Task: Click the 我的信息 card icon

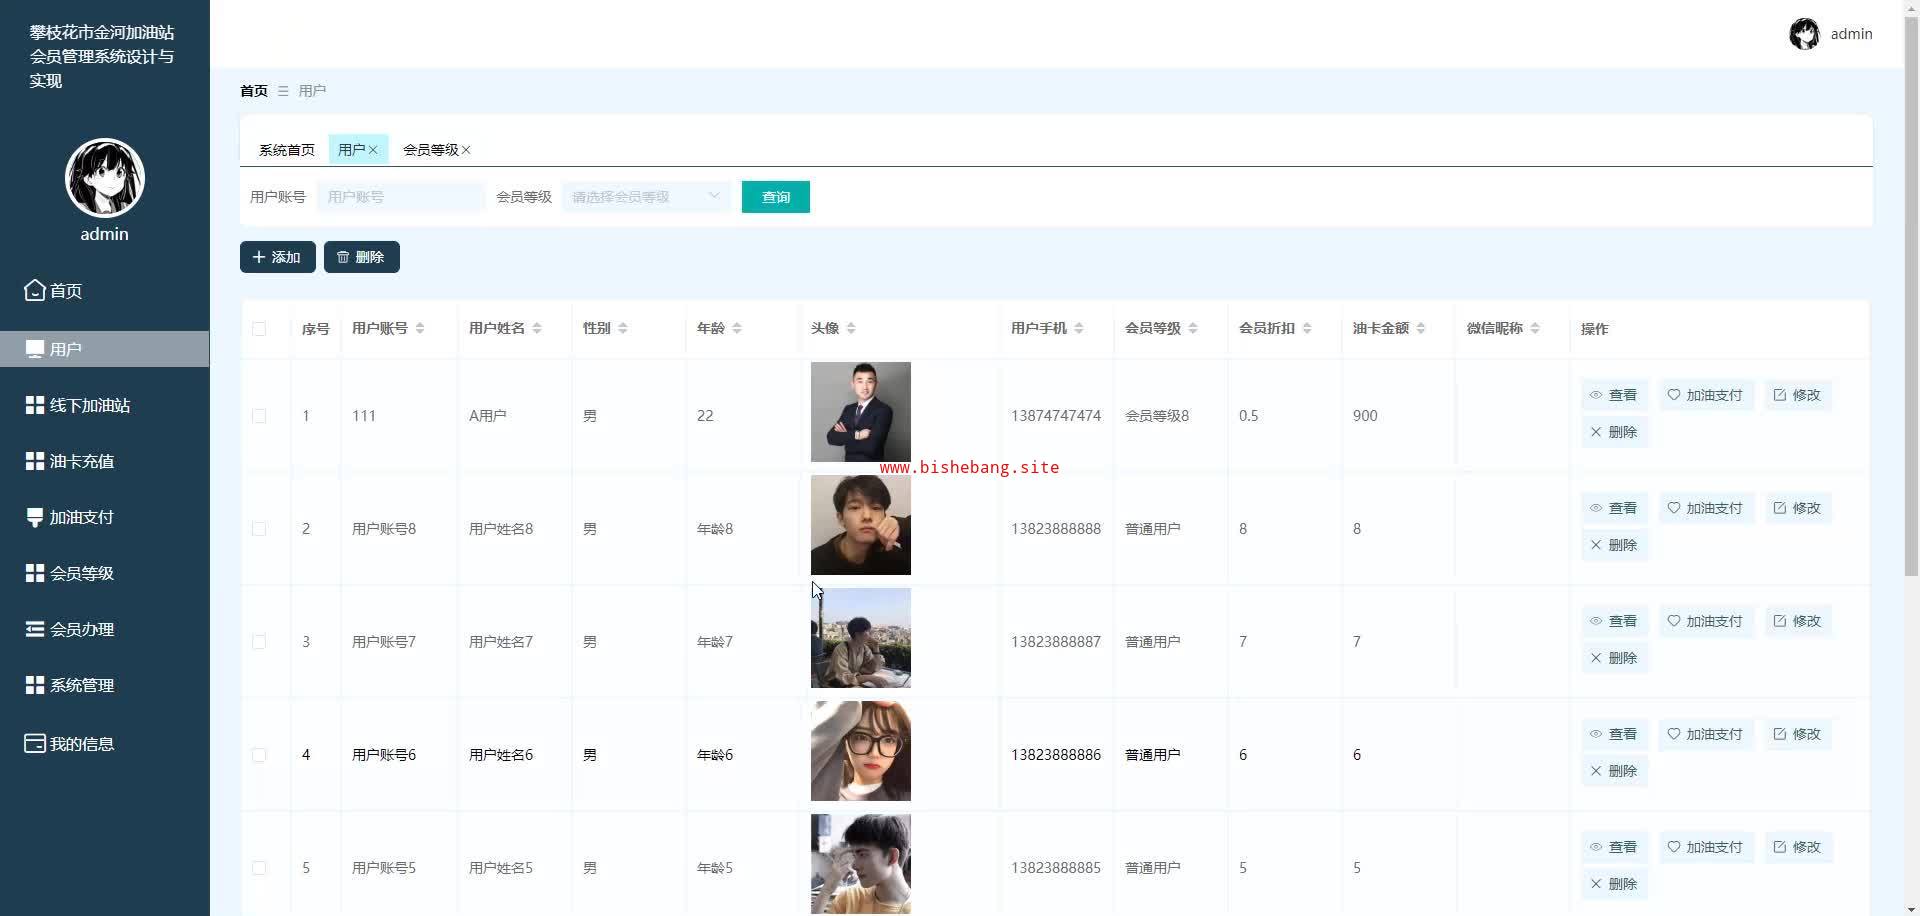Action: click(35, 744)
